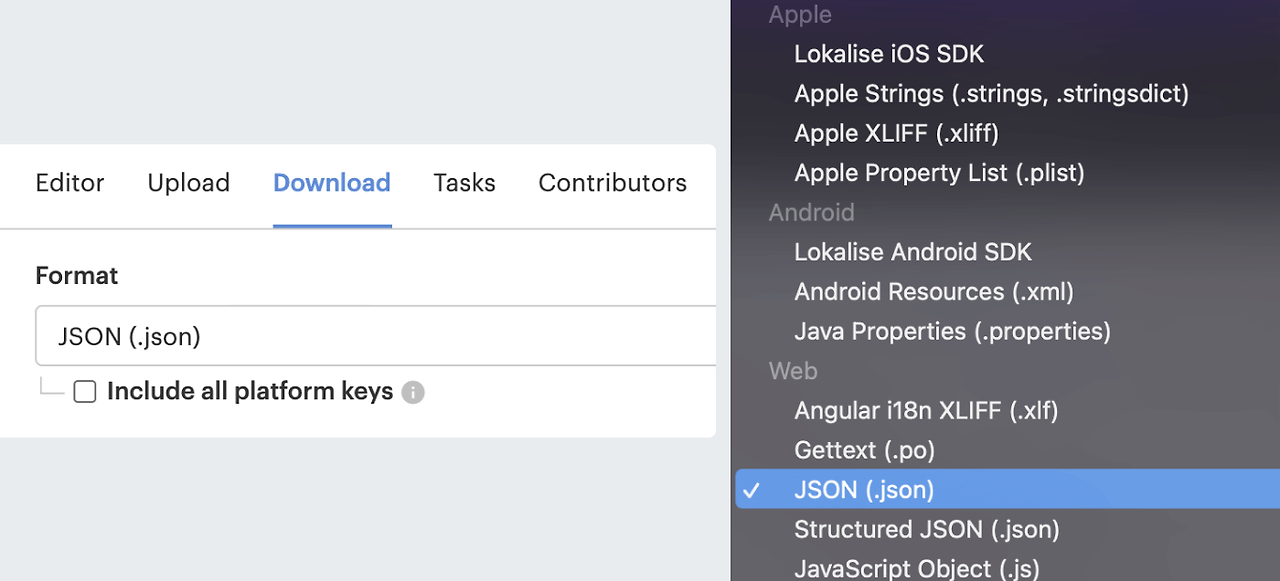Open the Format dropdown field
Screen dimensions: 1280x581
click(x=375, y=337)
